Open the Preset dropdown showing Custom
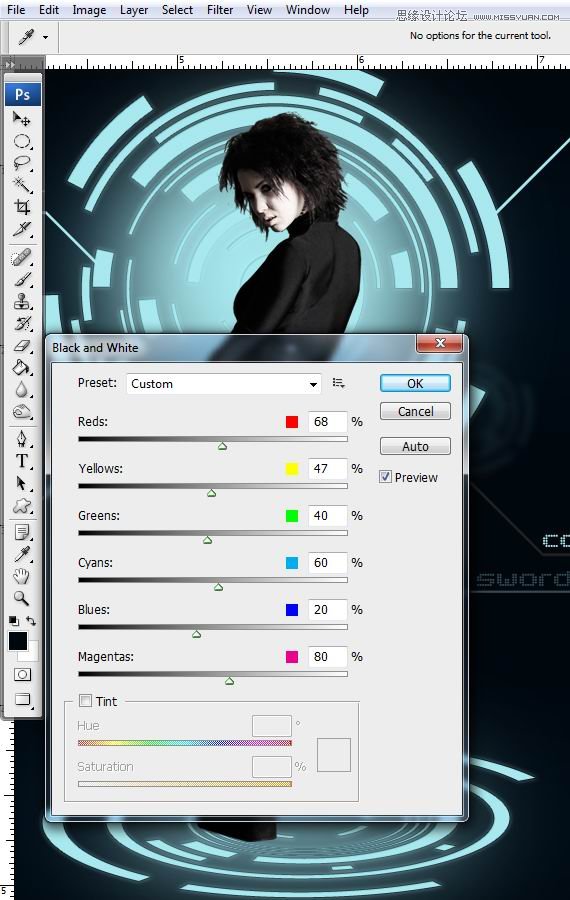The height and width of the screenshot is (900, 570). tap(223, 383)
